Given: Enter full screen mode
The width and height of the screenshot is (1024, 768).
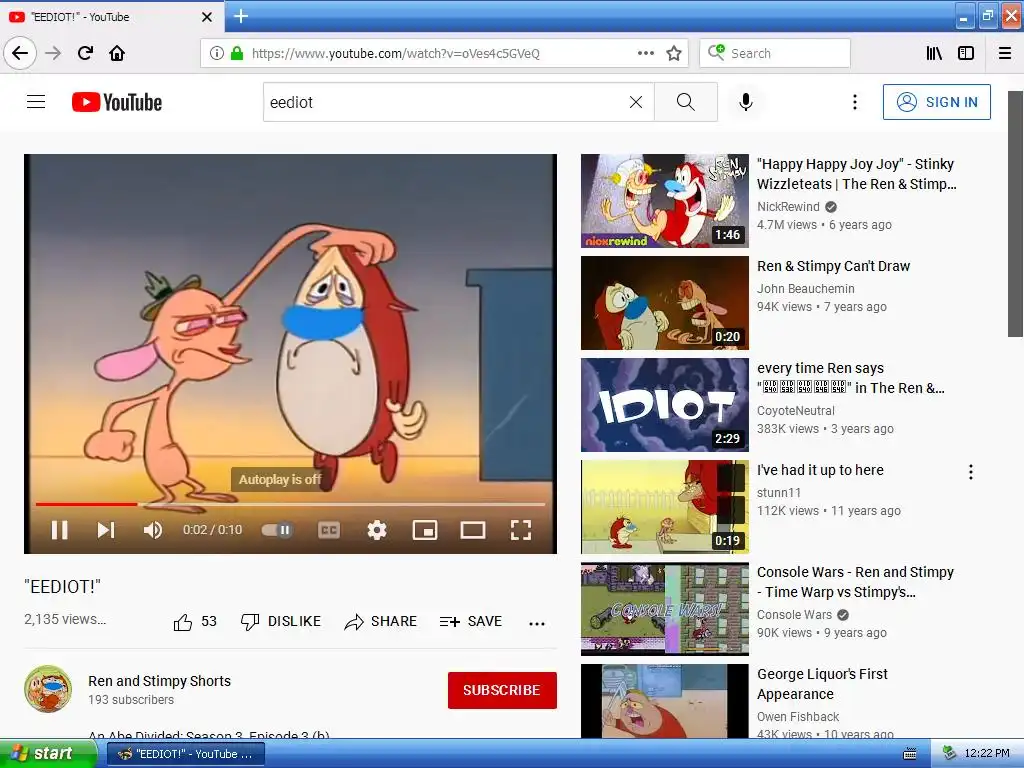Looking at the screenshot, I should pos(520,530).
